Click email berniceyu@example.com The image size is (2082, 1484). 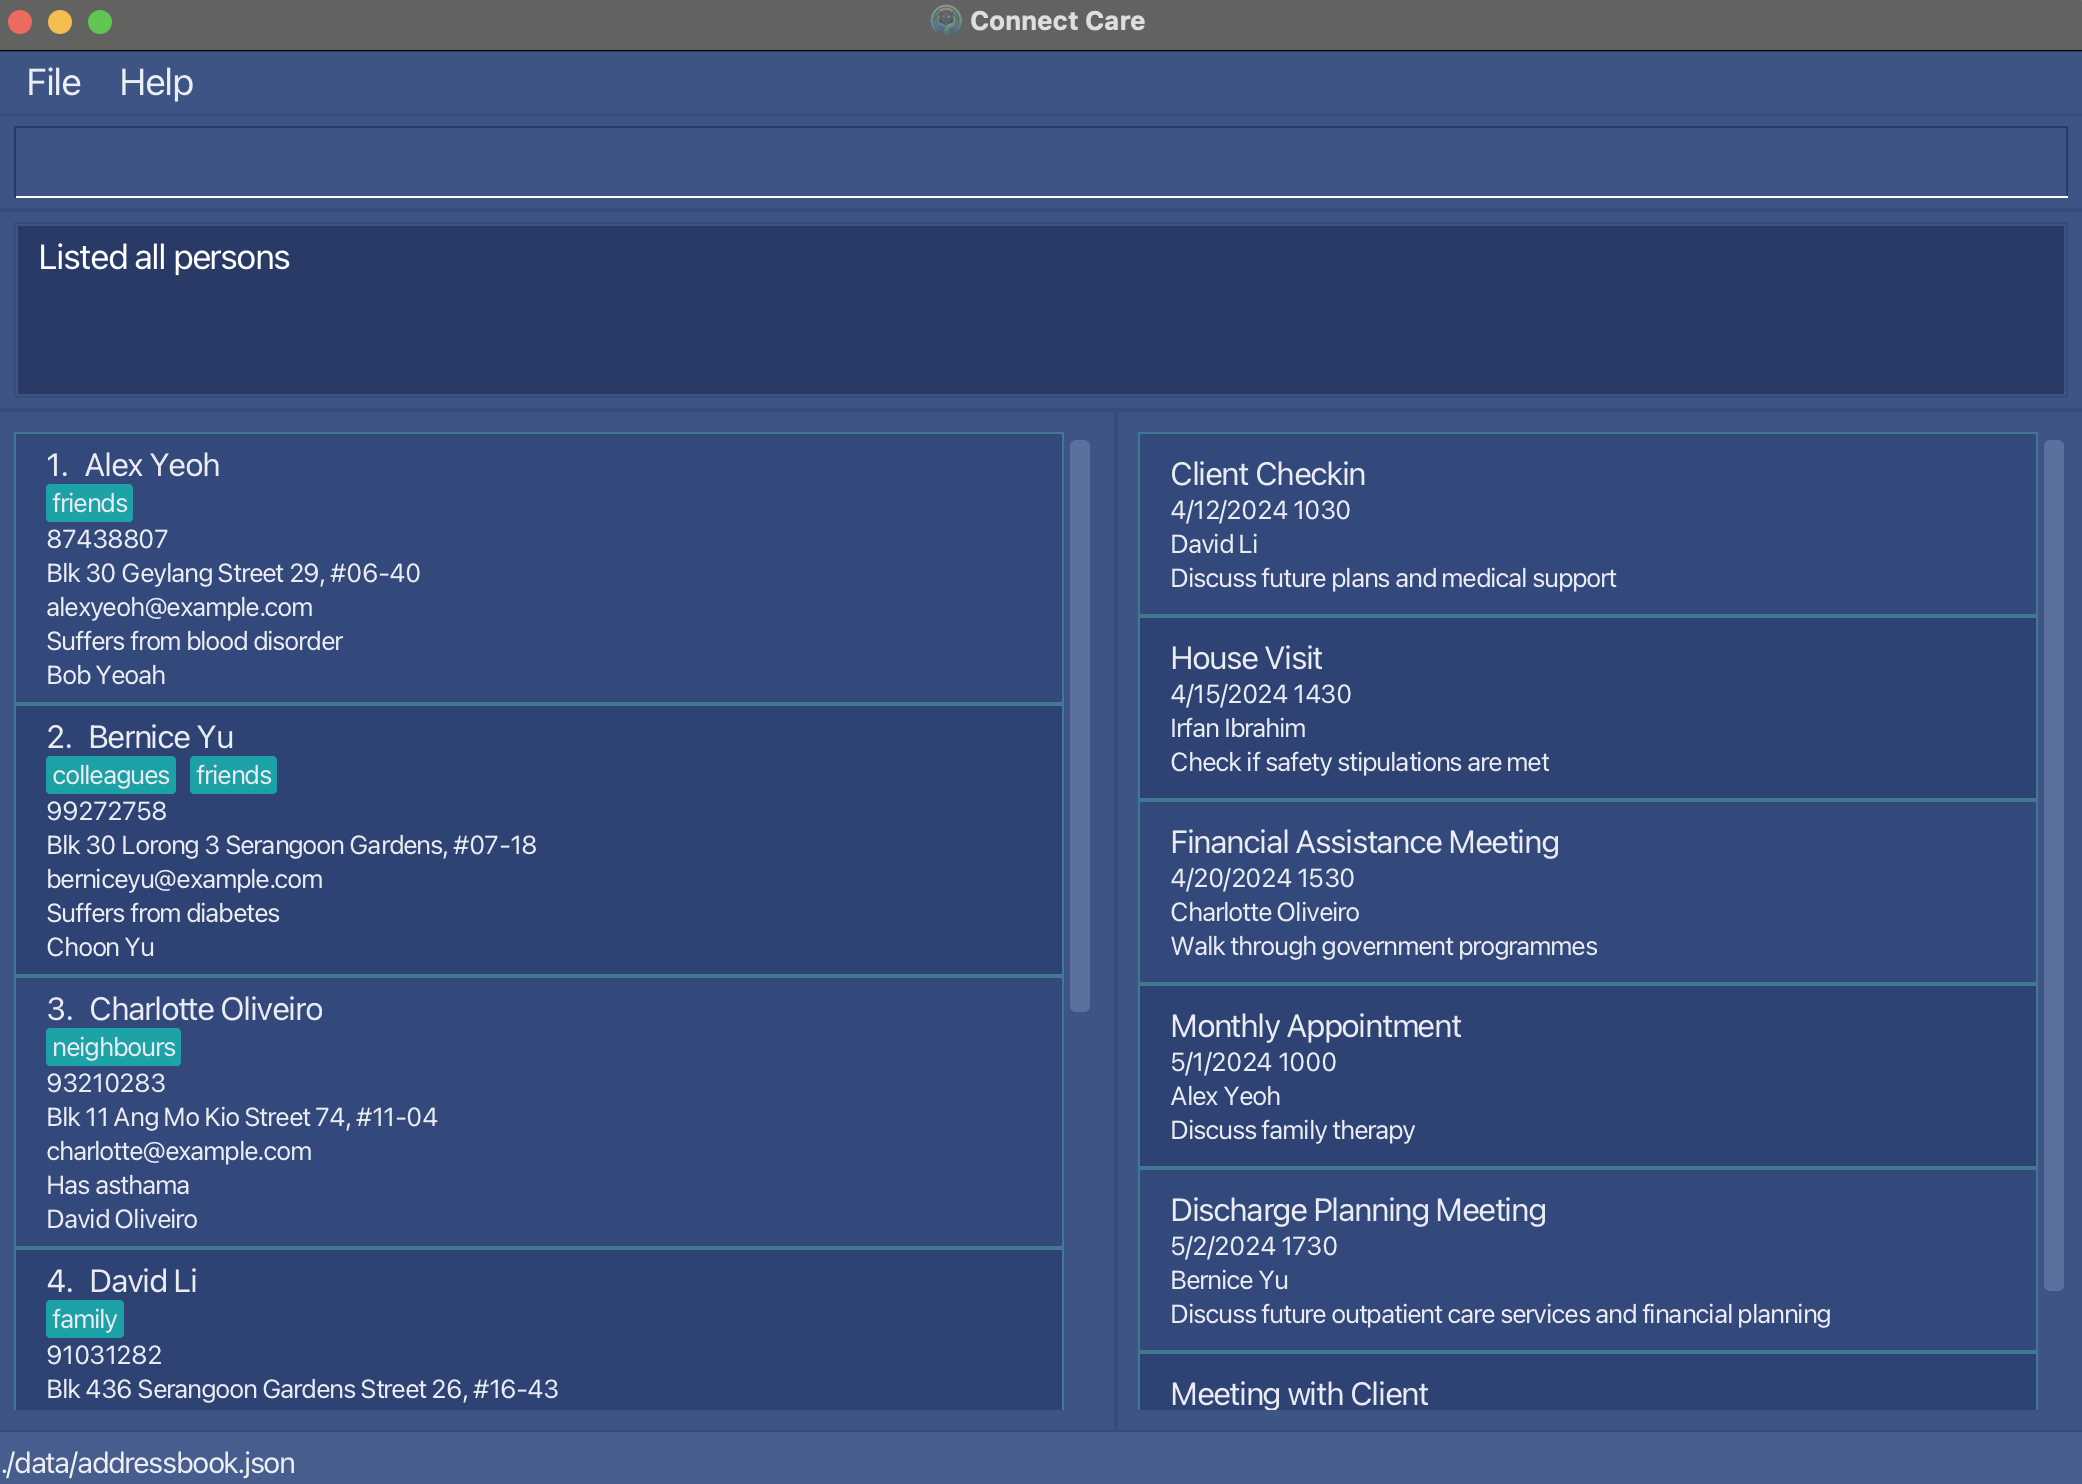pyautogui.click(x=184, y=880)
